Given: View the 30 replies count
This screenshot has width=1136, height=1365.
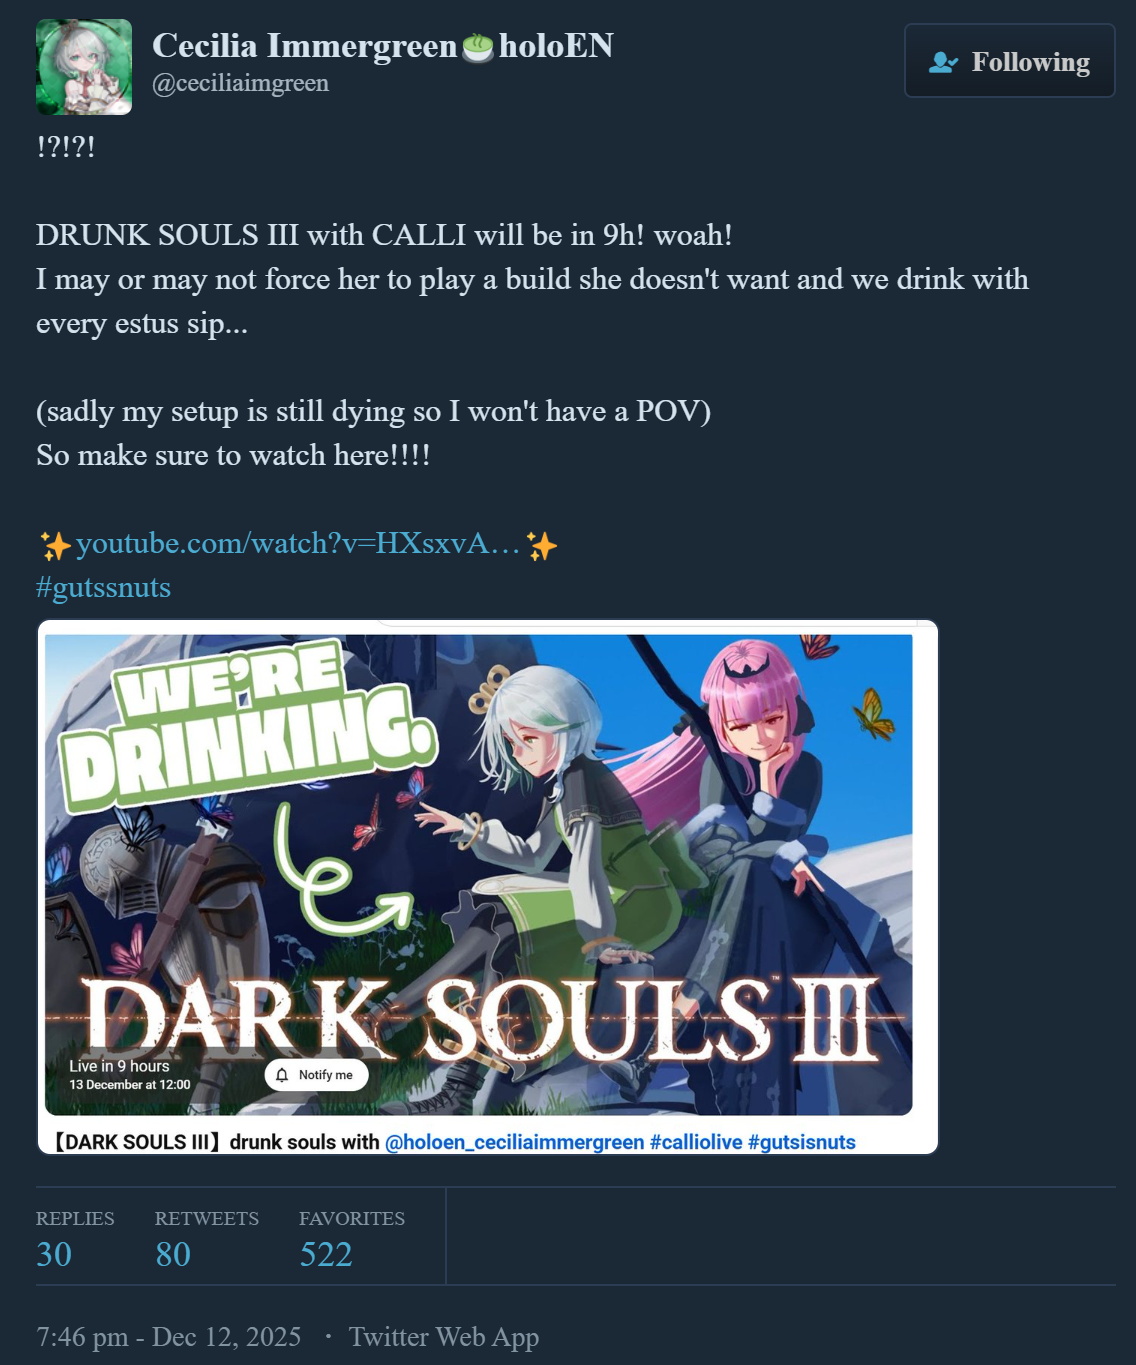Looking at the screenshot, I should pyautogui.click(x=54, y=1254).
